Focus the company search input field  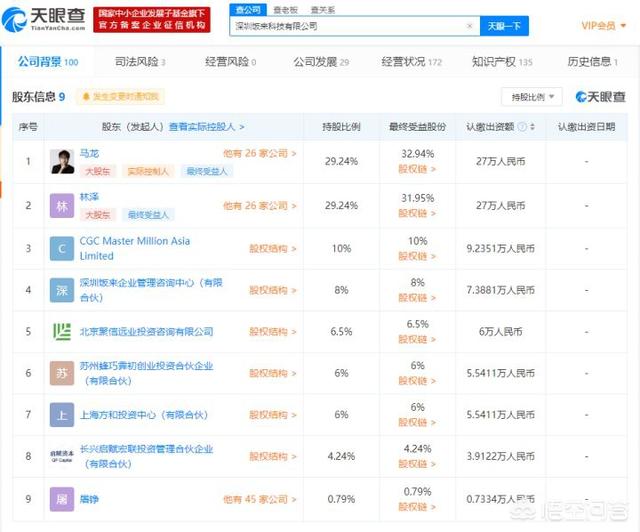pyautogui.click(x=354, y=26)
